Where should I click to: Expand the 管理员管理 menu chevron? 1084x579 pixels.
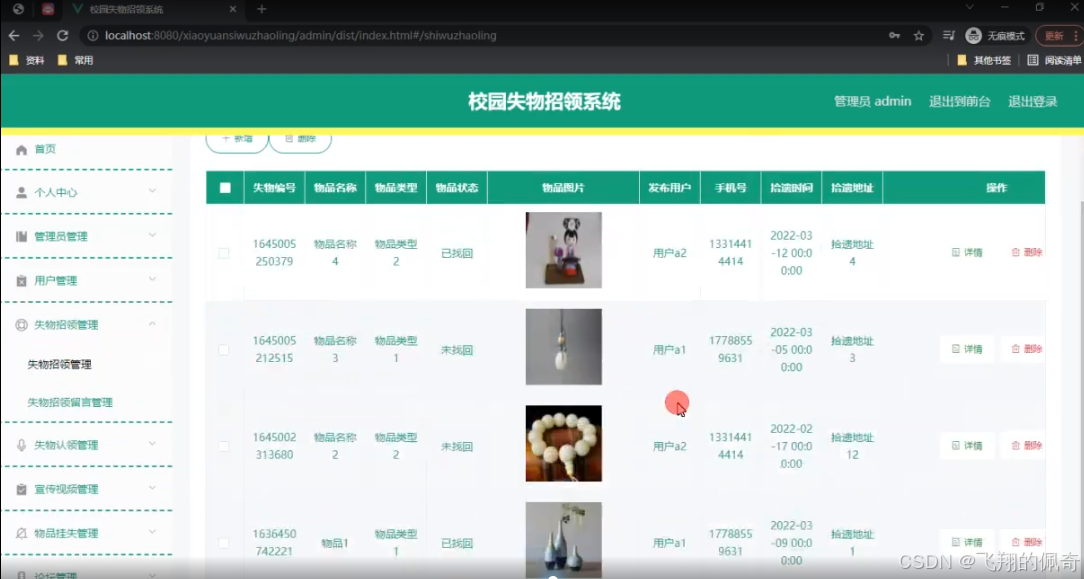[x=152, y=236]
